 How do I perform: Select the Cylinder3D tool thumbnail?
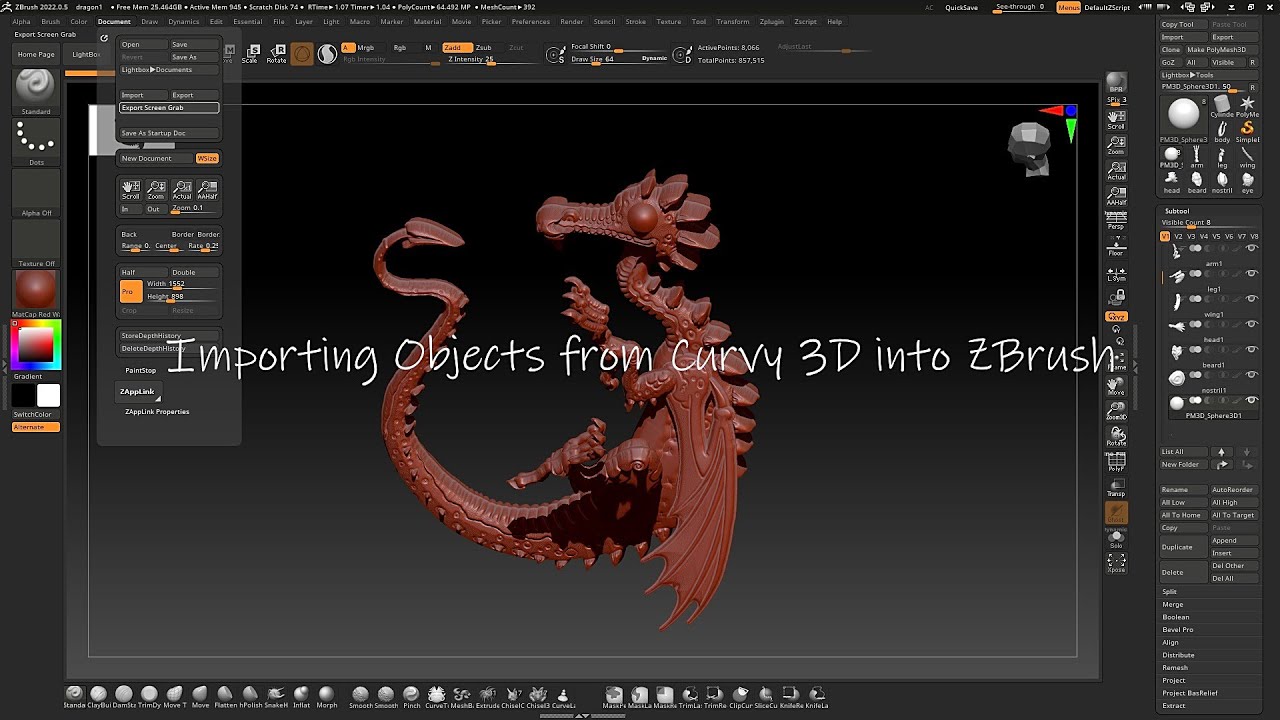point(1222,106)
